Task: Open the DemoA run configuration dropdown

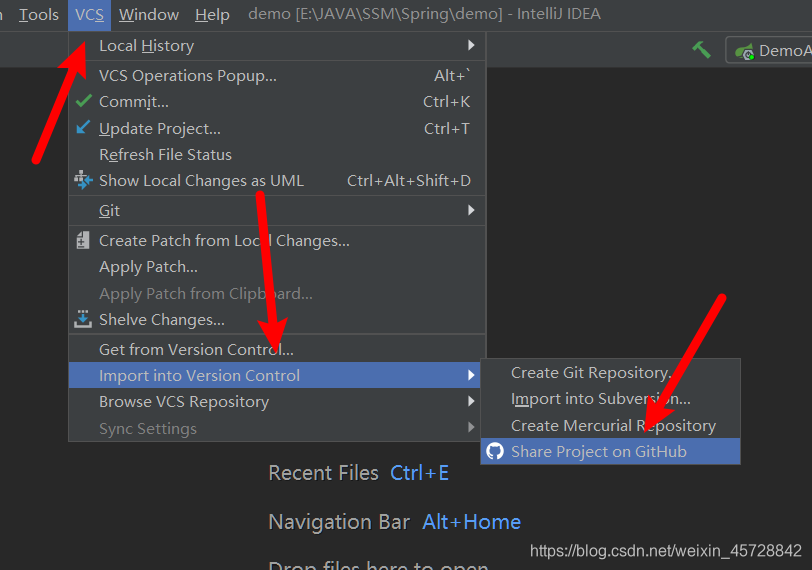Action: tap(769, 51)
